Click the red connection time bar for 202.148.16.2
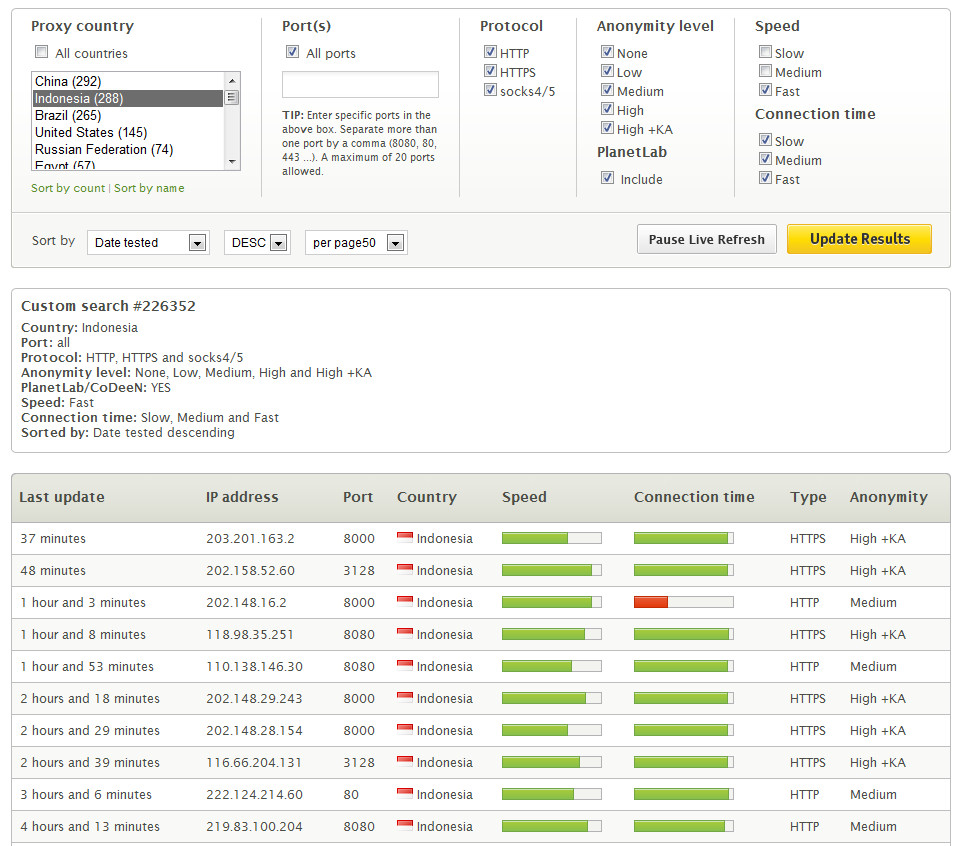Screen dimensions: 963x846 click(650, 602)
